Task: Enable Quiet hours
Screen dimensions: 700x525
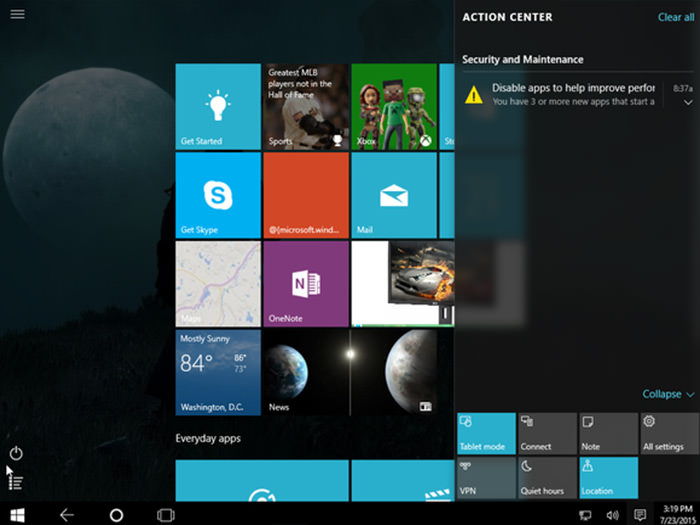Action: pos(547,478)
